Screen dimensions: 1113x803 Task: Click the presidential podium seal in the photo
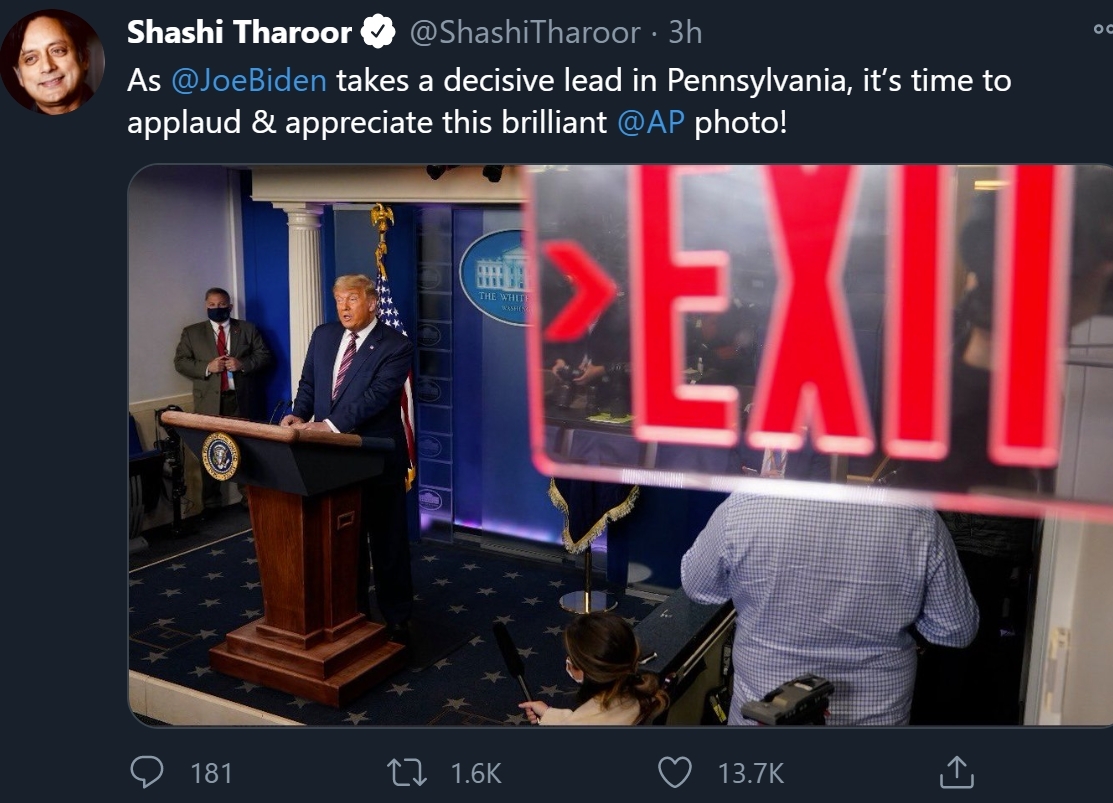pyautogui.click(x=221, y=456)
